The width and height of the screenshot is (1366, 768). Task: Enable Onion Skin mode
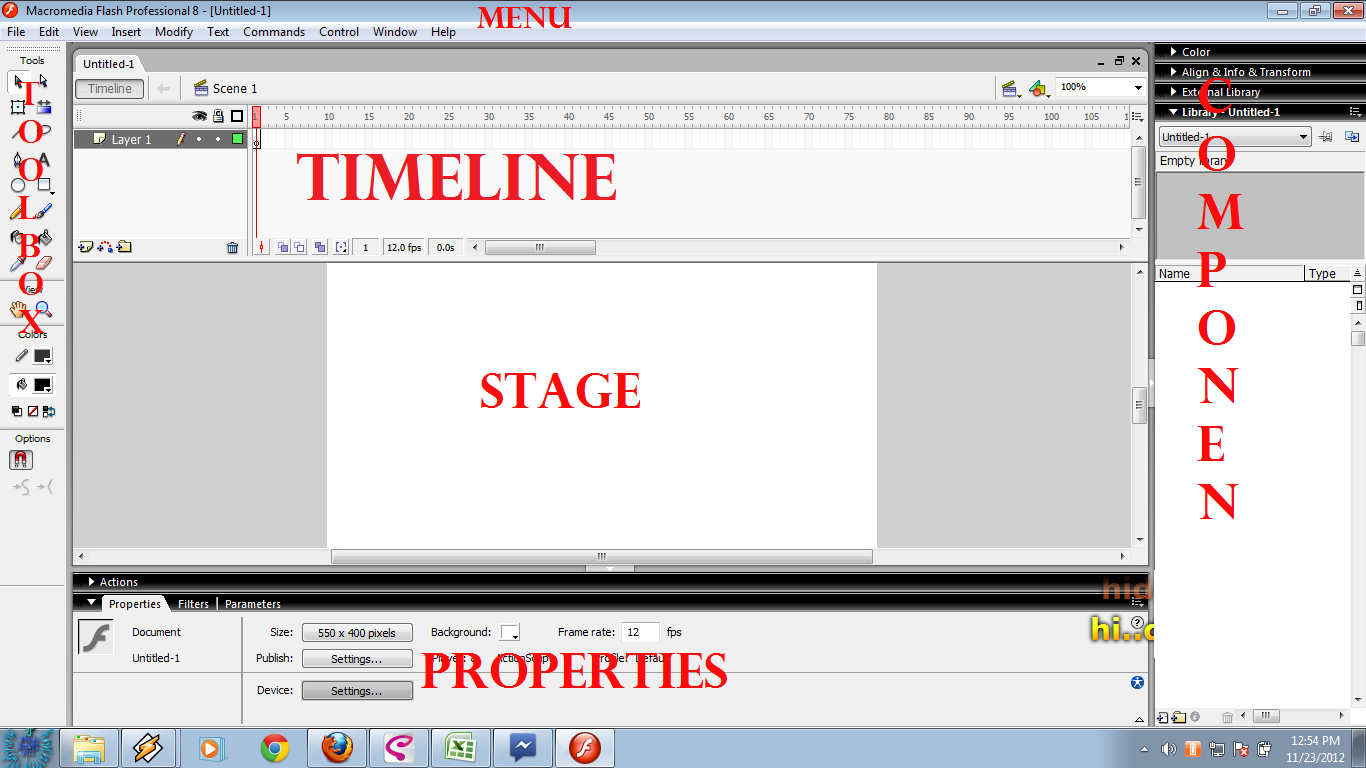click(283, 247)
